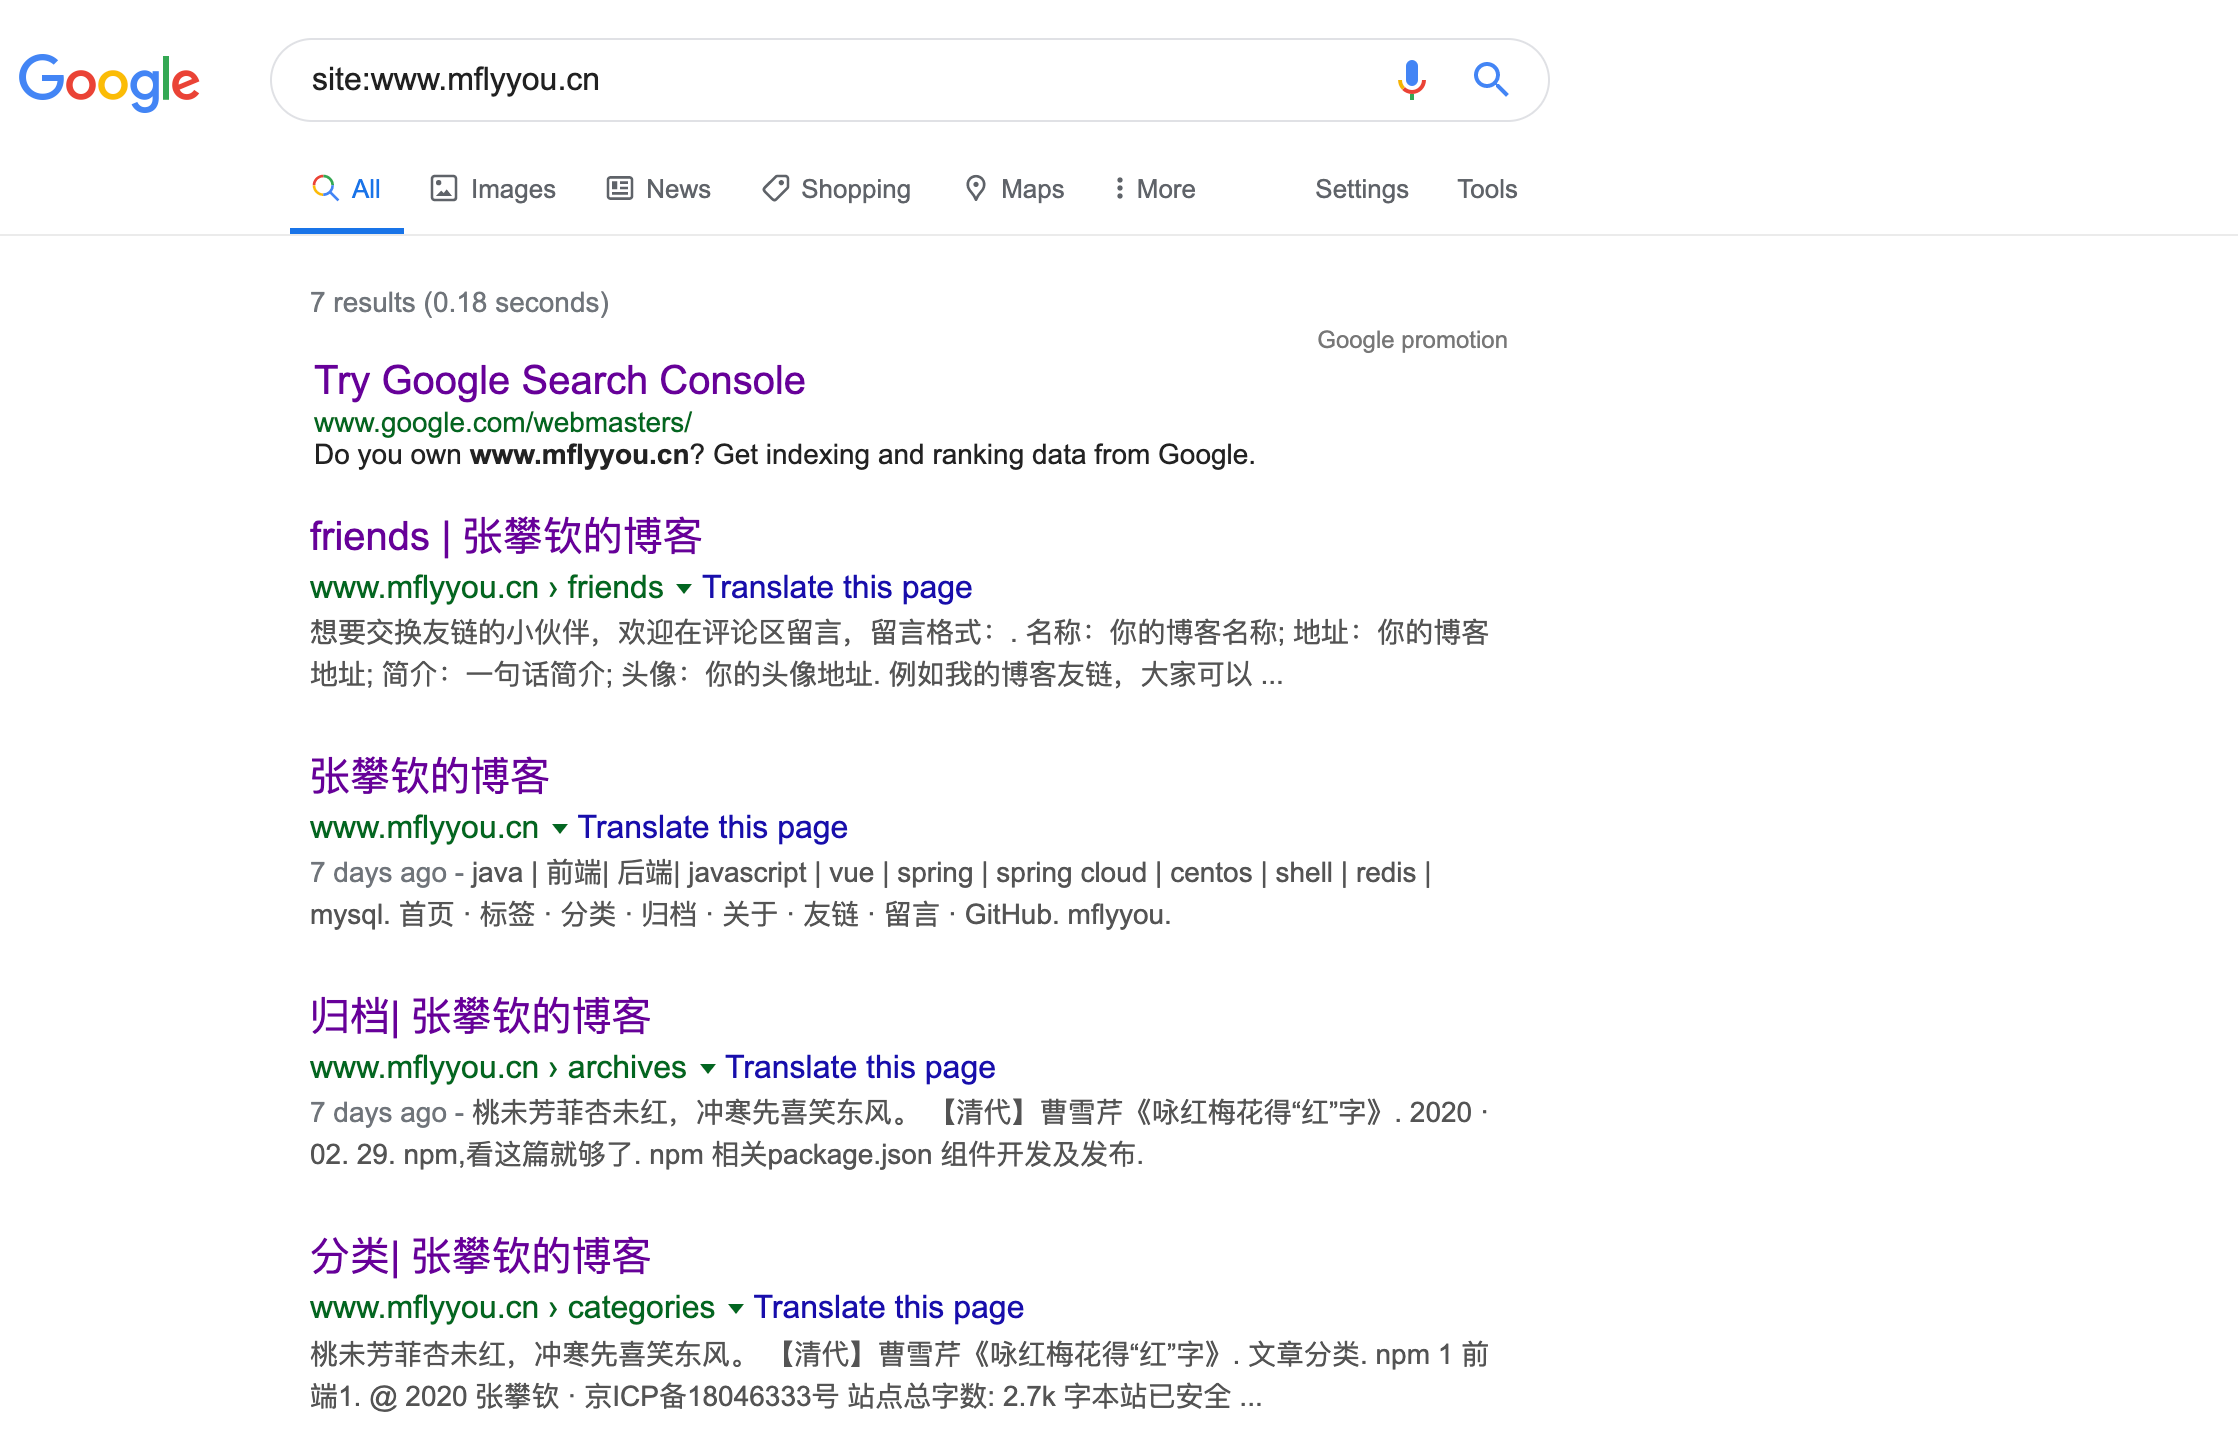Click the All tab magnifier icon
The width and height of the screenshot is (2238, 1432).
(325, 188)
